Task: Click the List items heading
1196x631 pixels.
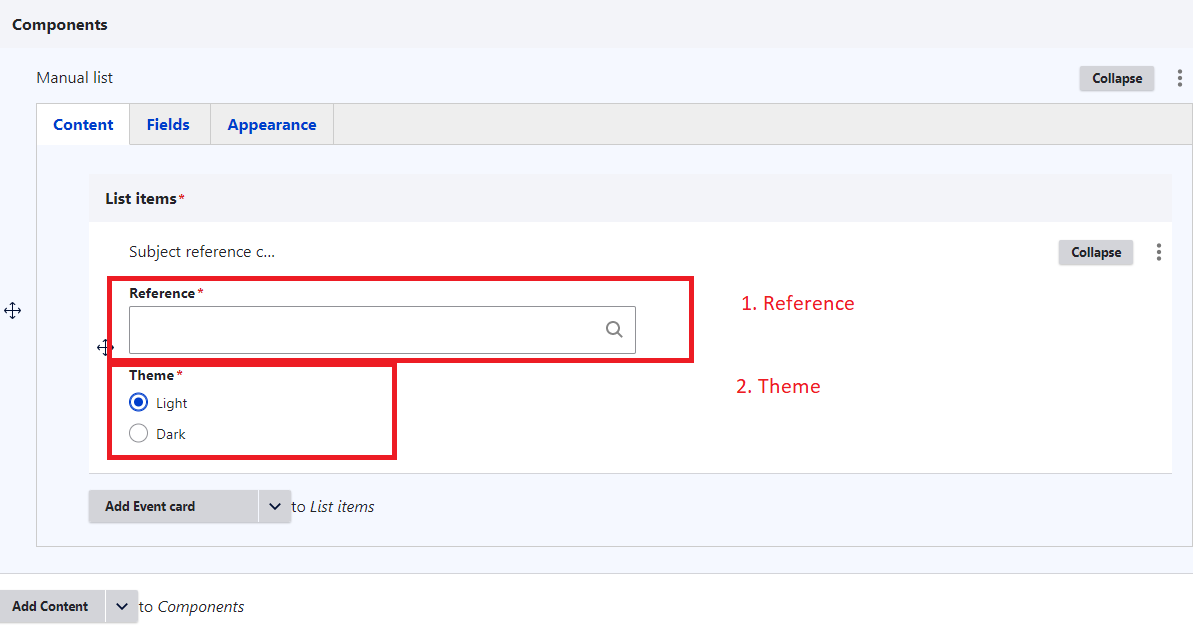Action: tap(141, 199)
